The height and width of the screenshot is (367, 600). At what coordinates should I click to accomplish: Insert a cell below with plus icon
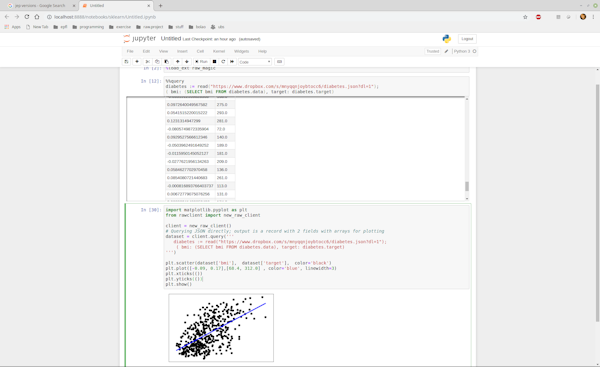pyautogui.click(x=137, y=62)
